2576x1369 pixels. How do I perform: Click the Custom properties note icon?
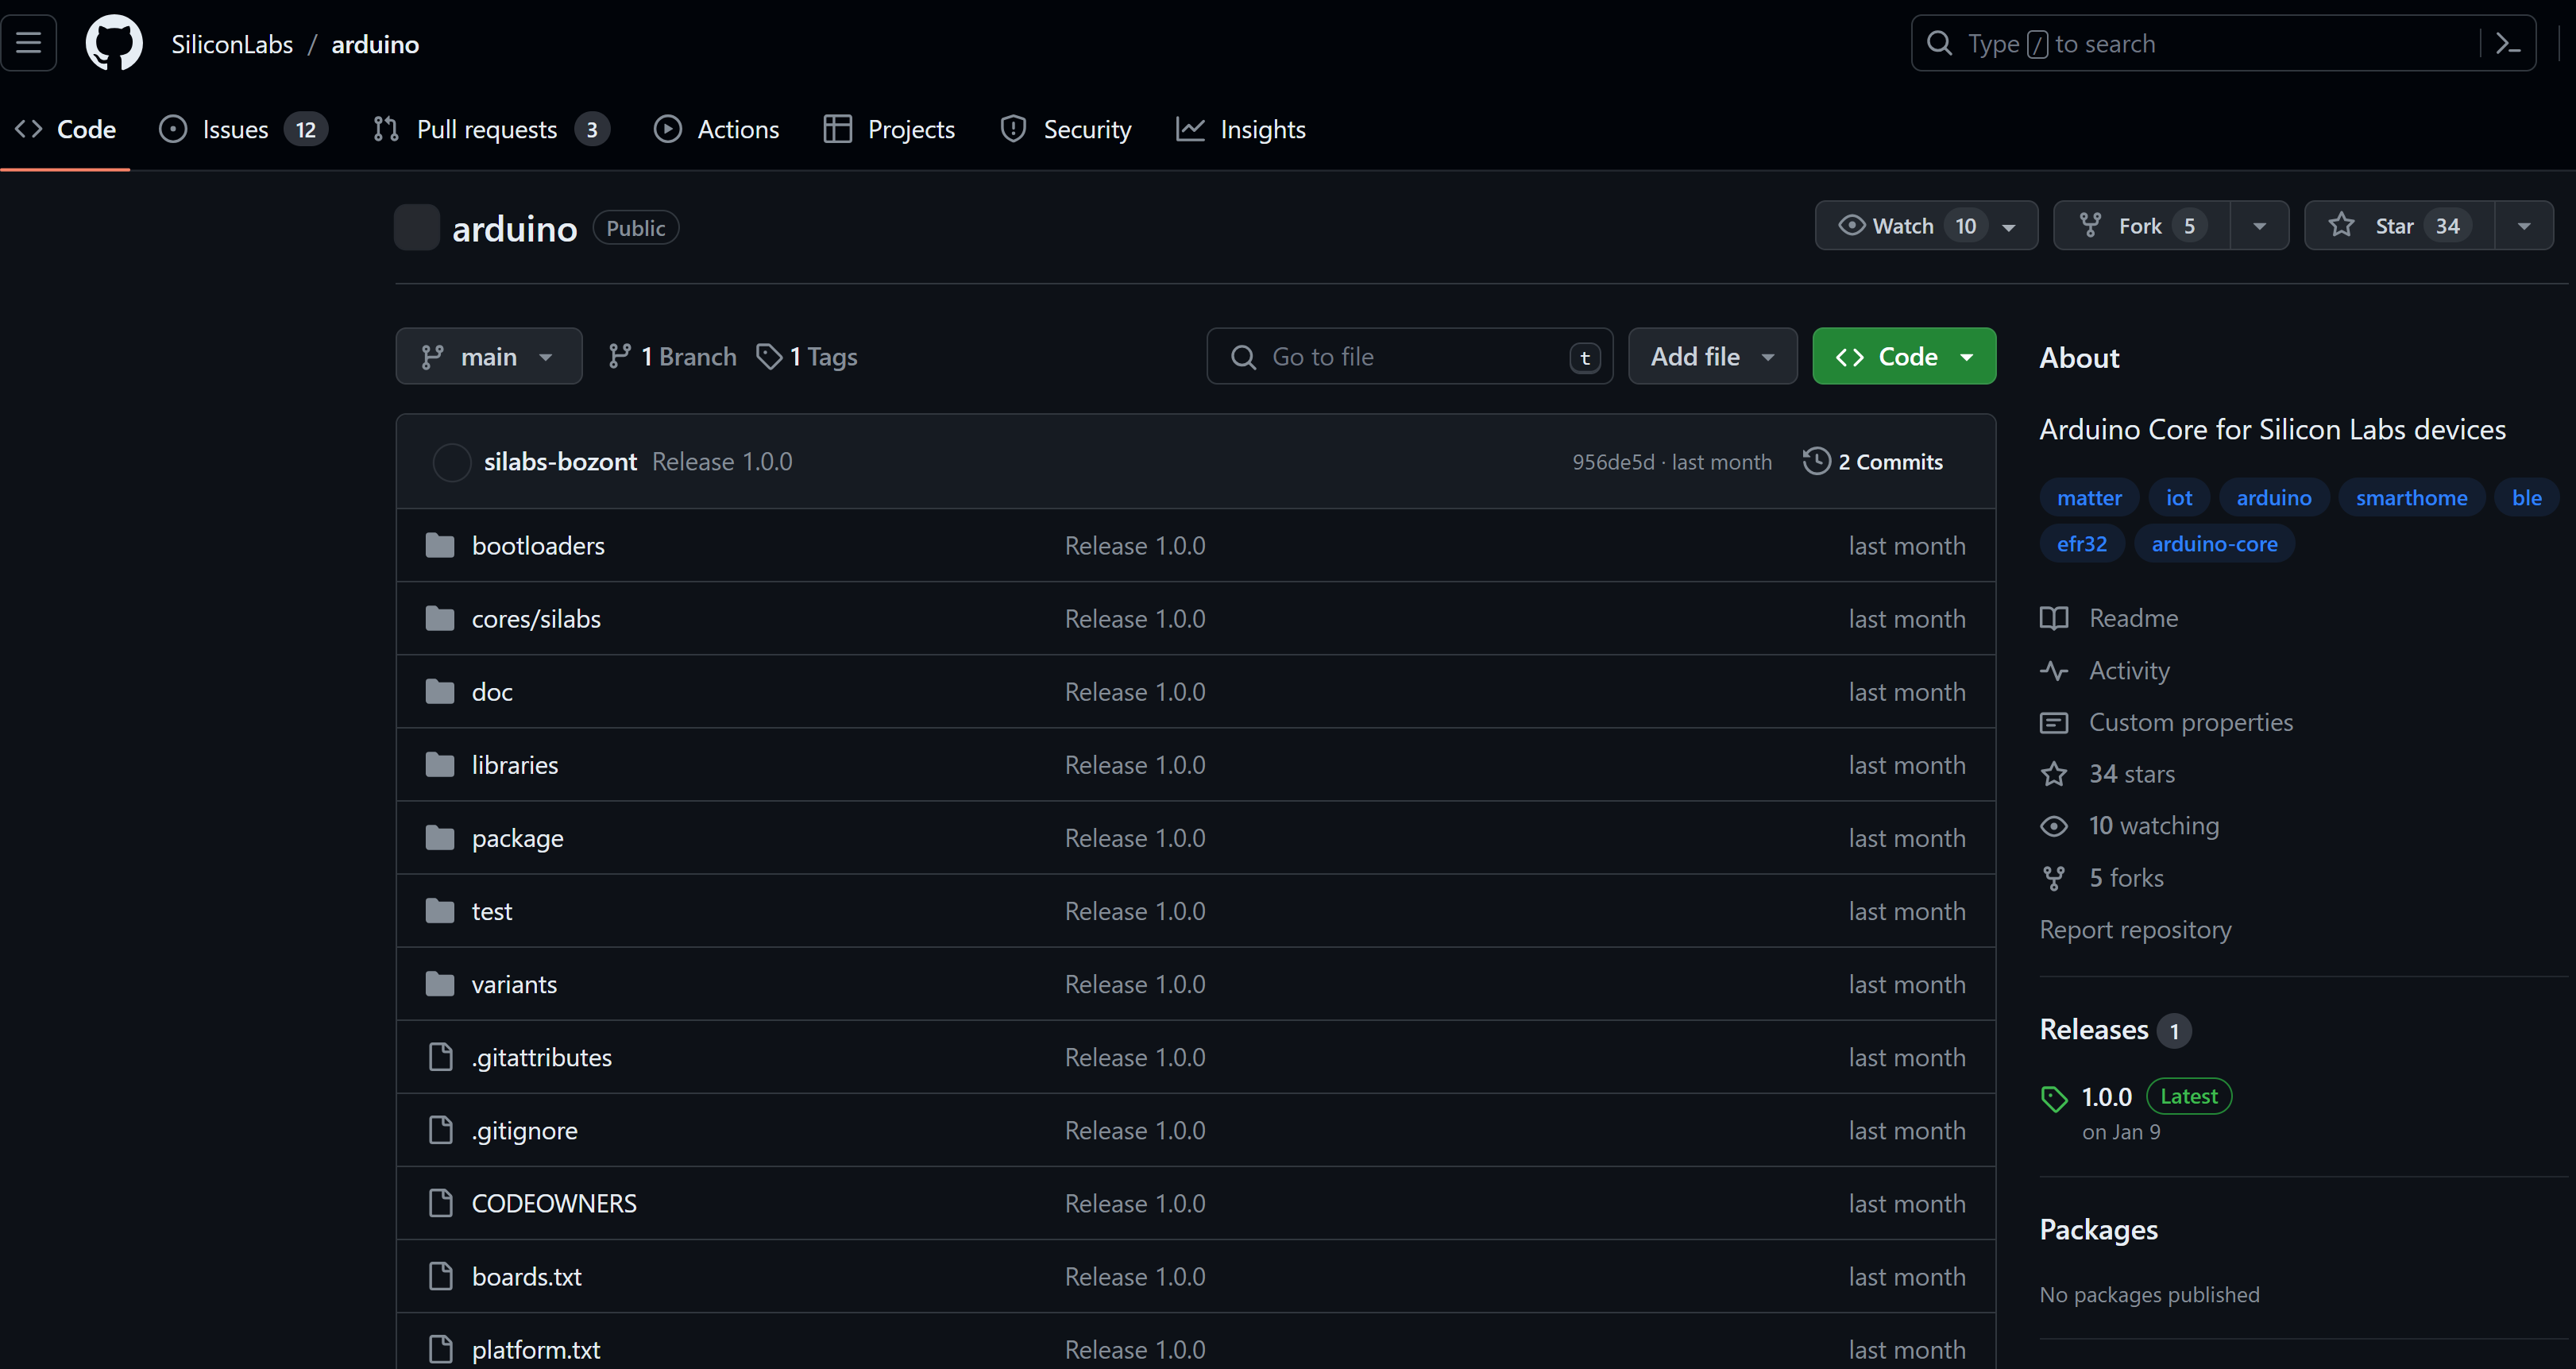click(2054, 722)
